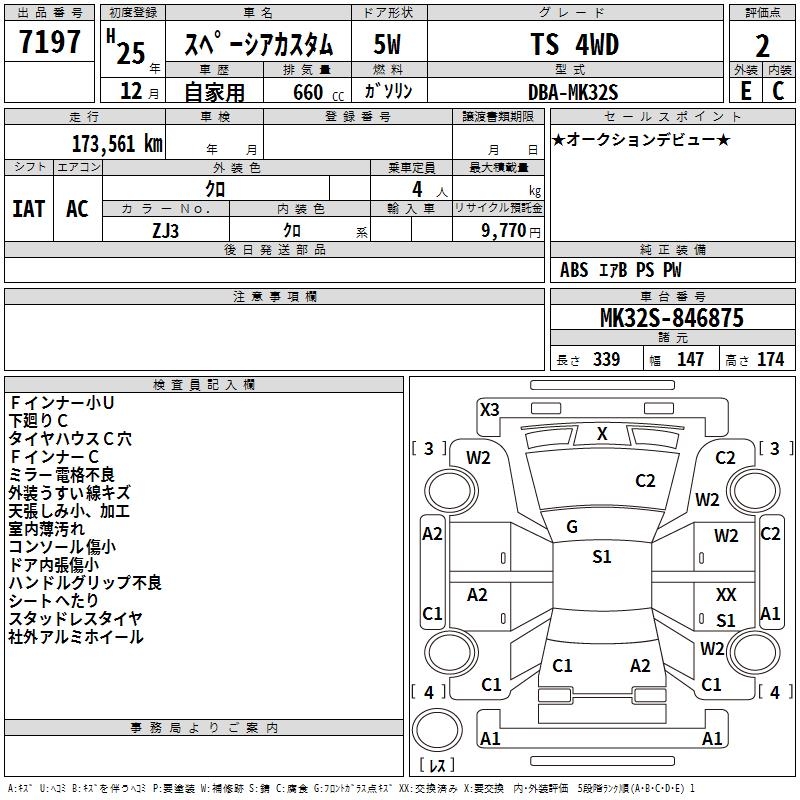Click the interior grade C
This screenshot has height=800, width=800.
(x=778, y=91)
